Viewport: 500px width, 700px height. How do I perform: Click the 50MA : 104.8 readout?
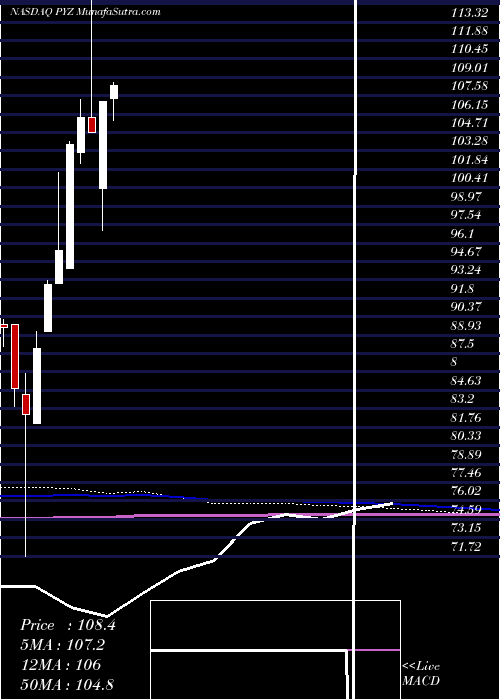[68, 685]
